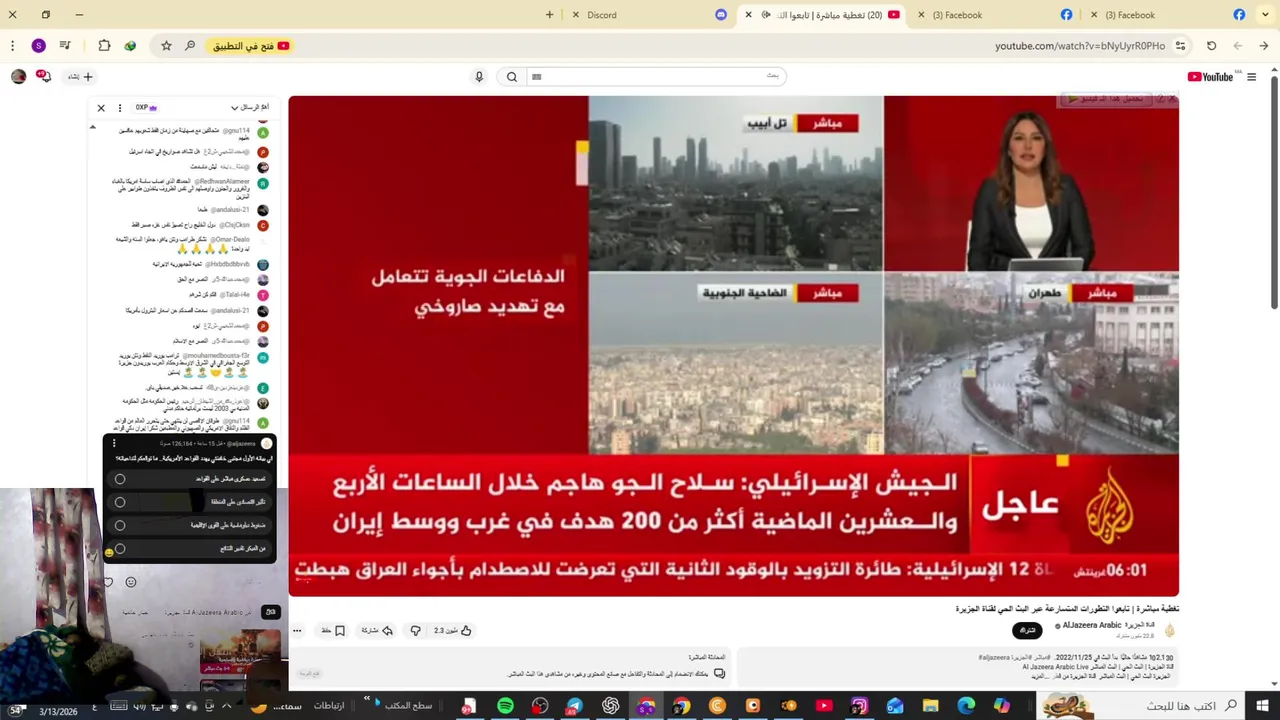Select second poll option radio button
The image size is (1280, 720).
[x=120, y=502]
